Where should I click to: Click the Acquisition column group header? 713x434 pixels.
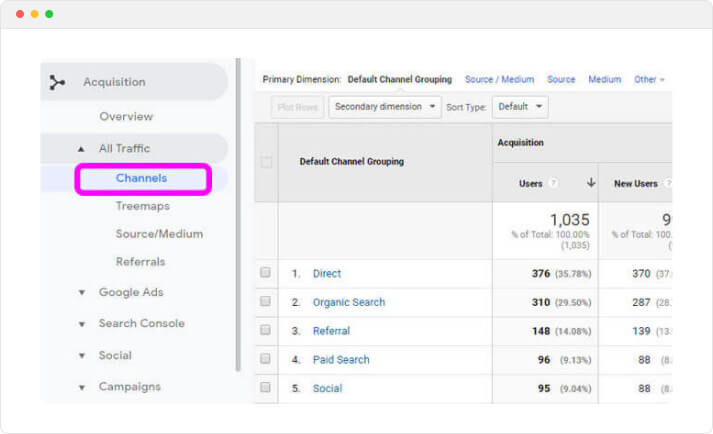tap(521, 142)
